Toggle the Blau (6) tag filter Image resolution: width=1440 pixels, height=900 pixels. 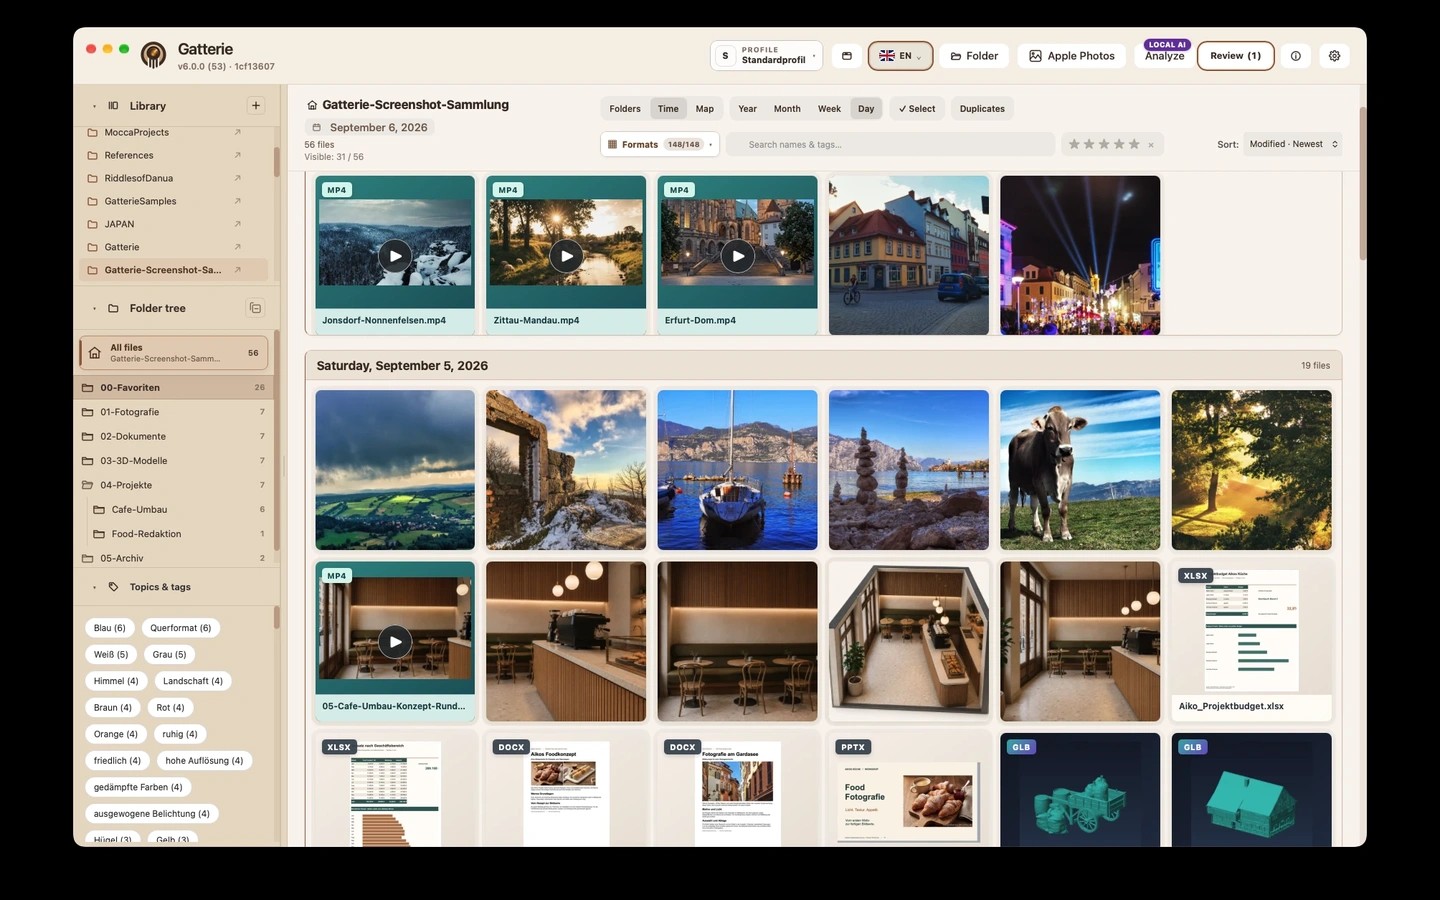pyautogui.click(x=110, y=628)
